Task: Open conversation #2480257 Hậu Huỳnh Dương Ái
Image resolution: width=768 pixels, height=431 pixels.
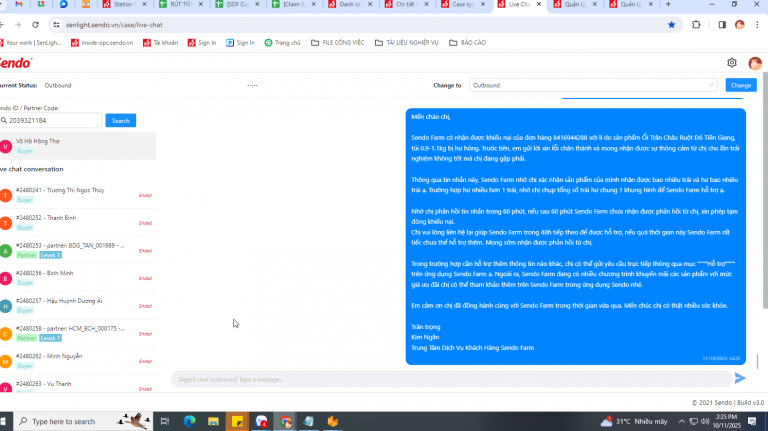Action: pyautogui.click(x=77, y=306)
